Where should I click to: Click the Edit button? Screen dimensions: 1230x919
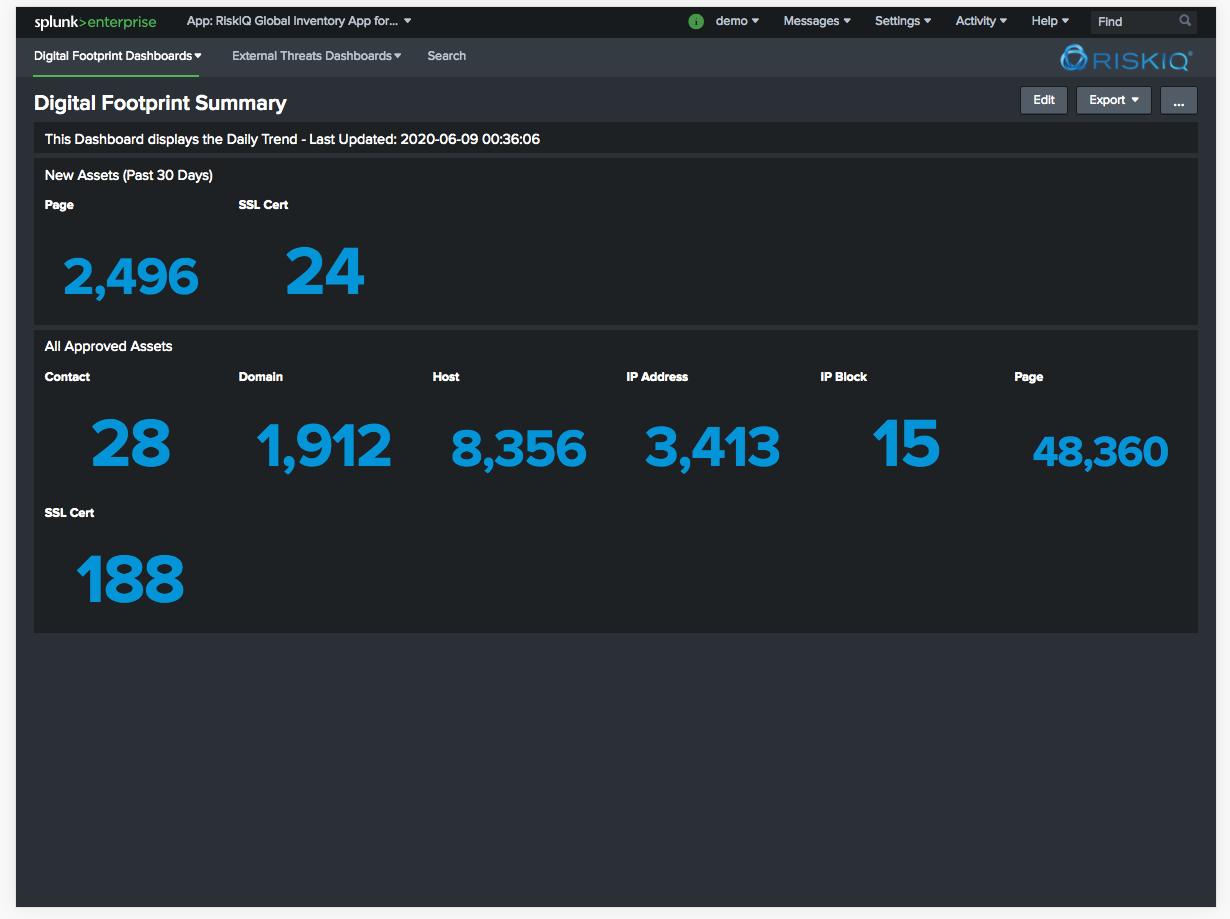tap(1044, 100)
